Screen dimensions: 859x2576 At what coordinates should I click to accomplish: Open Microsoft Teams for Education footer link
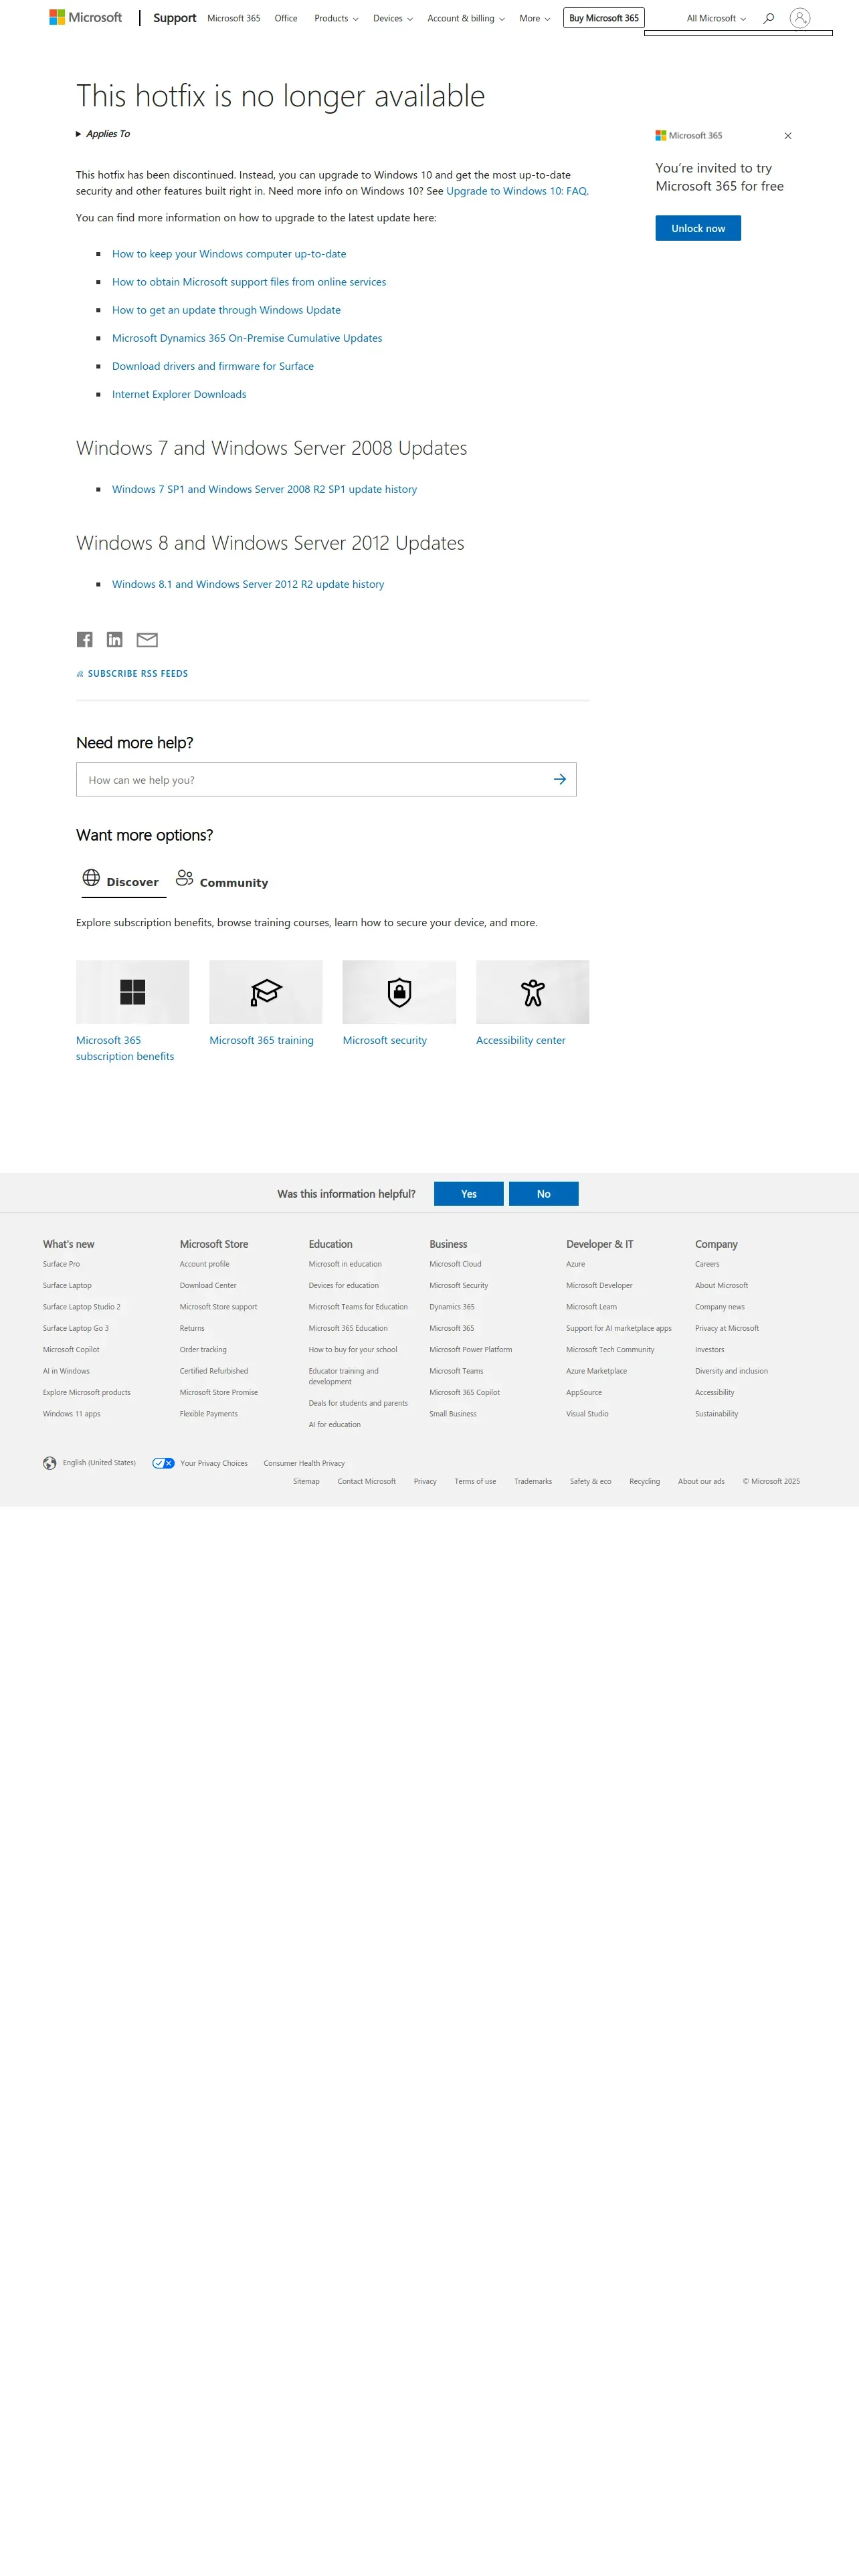click(358, 1307)
